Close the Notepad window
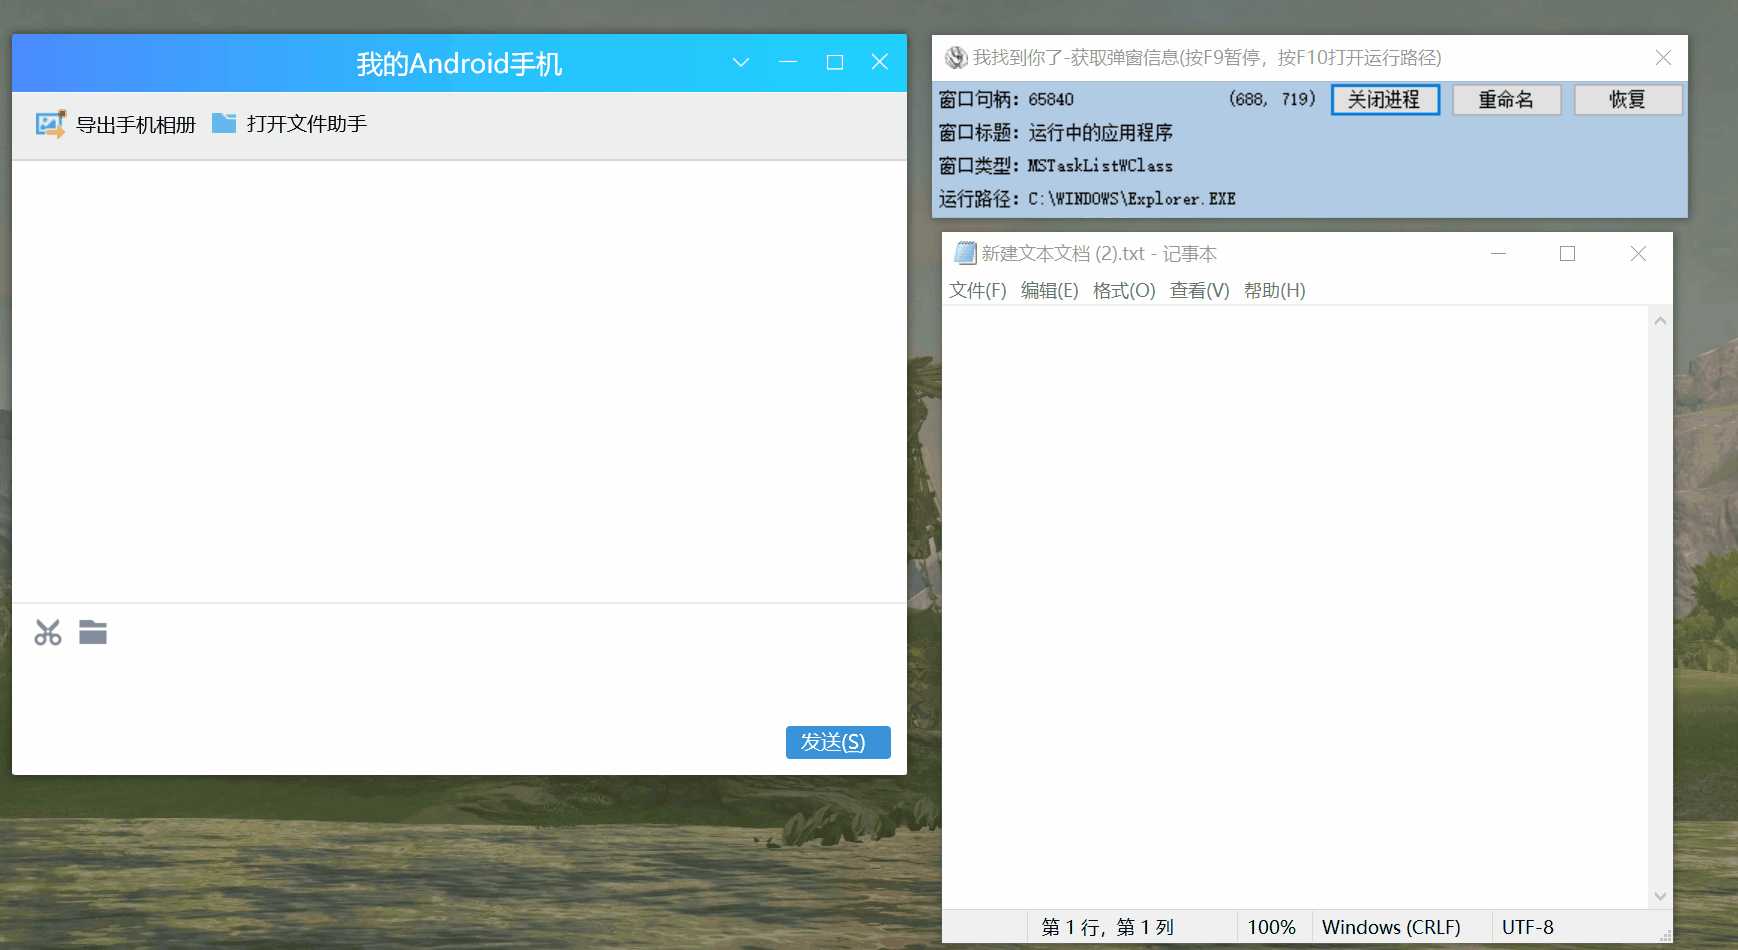Image resolution: width=1738 pixels, height=950 pixels. pos(1638,254)
